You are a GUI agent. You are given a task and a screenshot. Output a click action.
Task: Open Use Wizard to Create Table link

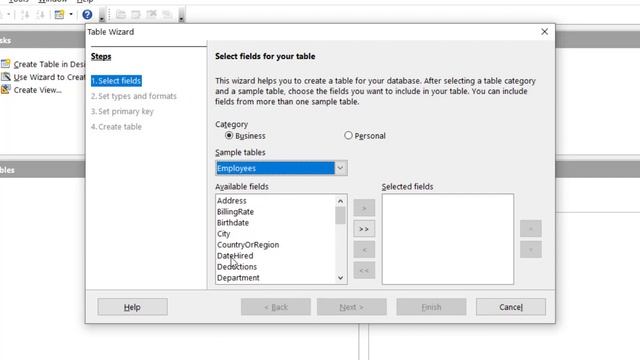pyautogui.click(x=49, y=77)
